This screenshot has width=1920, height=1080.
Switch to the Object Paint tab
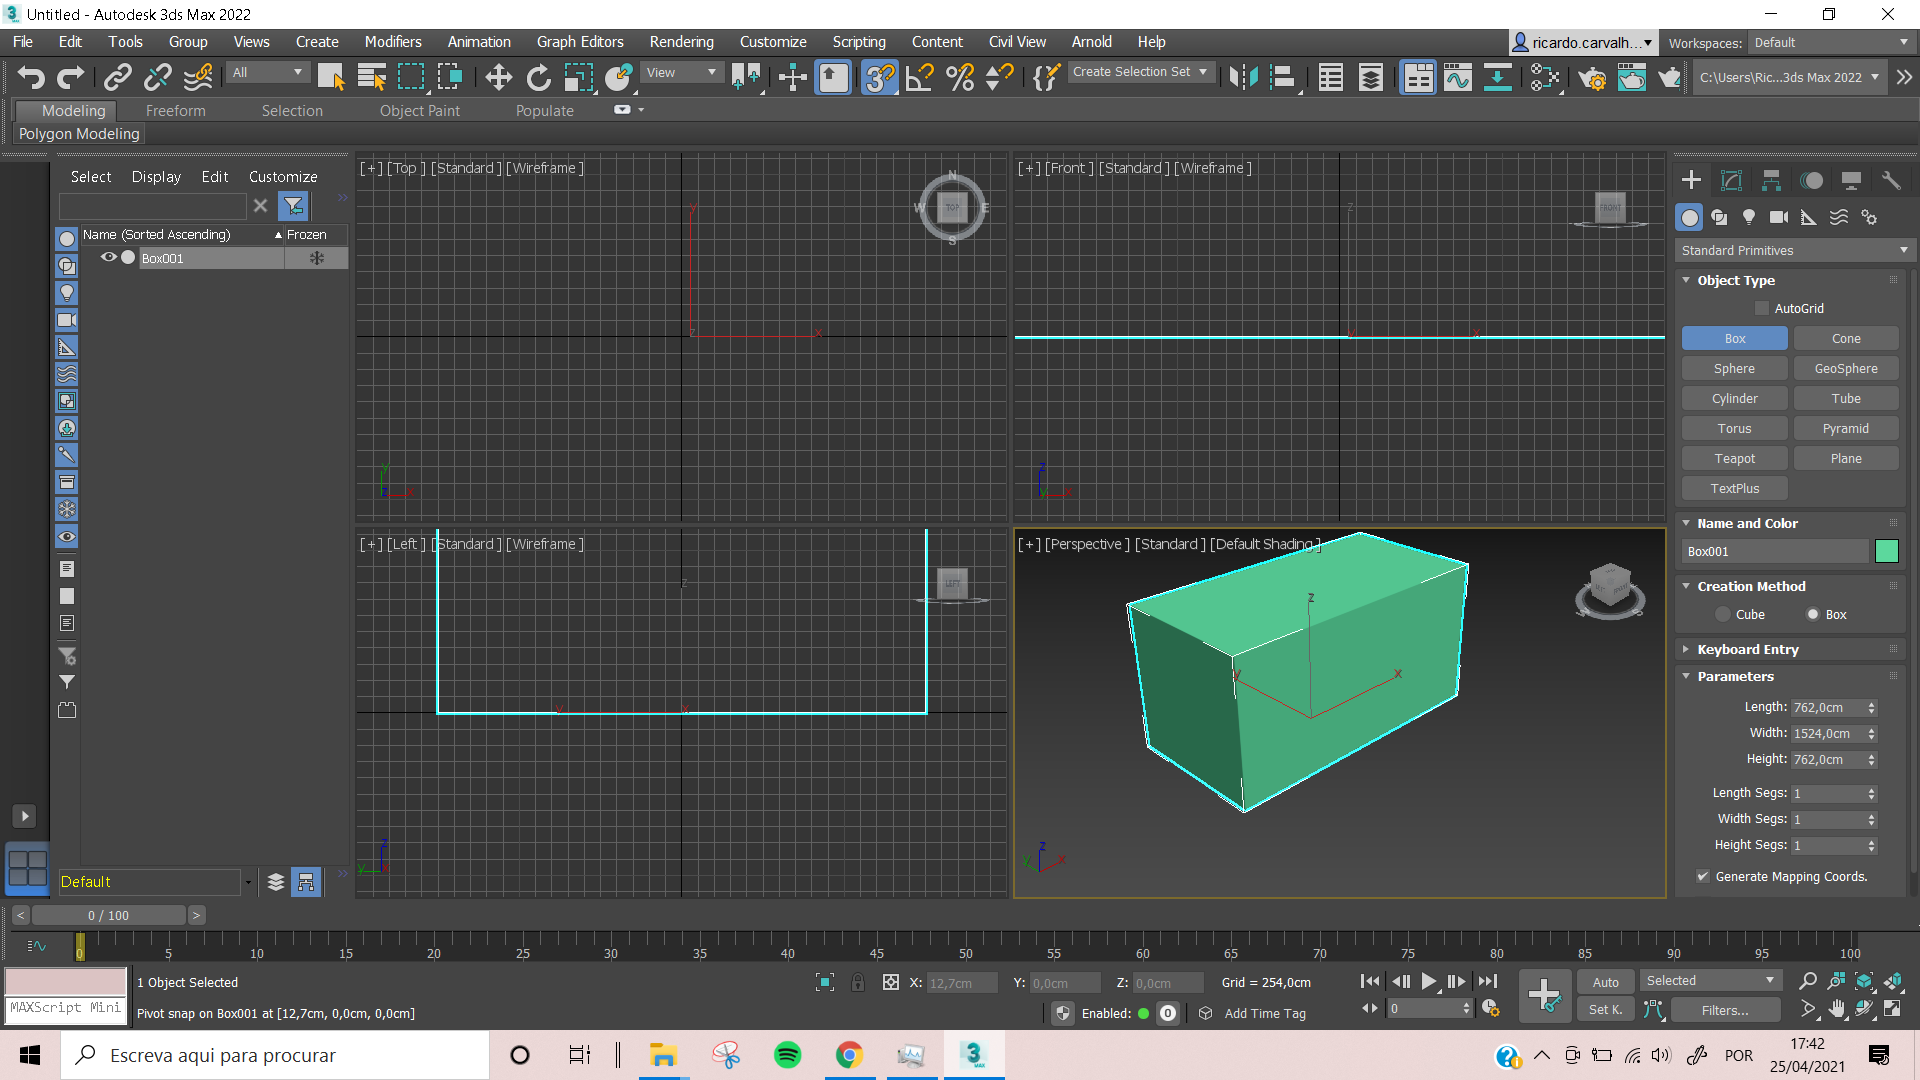(420, 111)
